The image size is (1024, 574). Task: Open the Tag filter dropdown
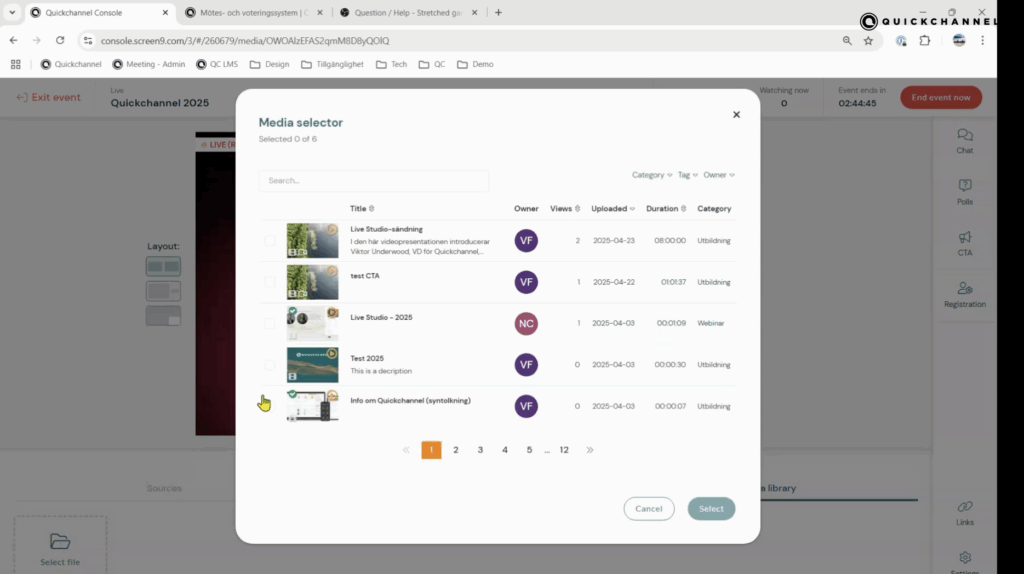688,175
